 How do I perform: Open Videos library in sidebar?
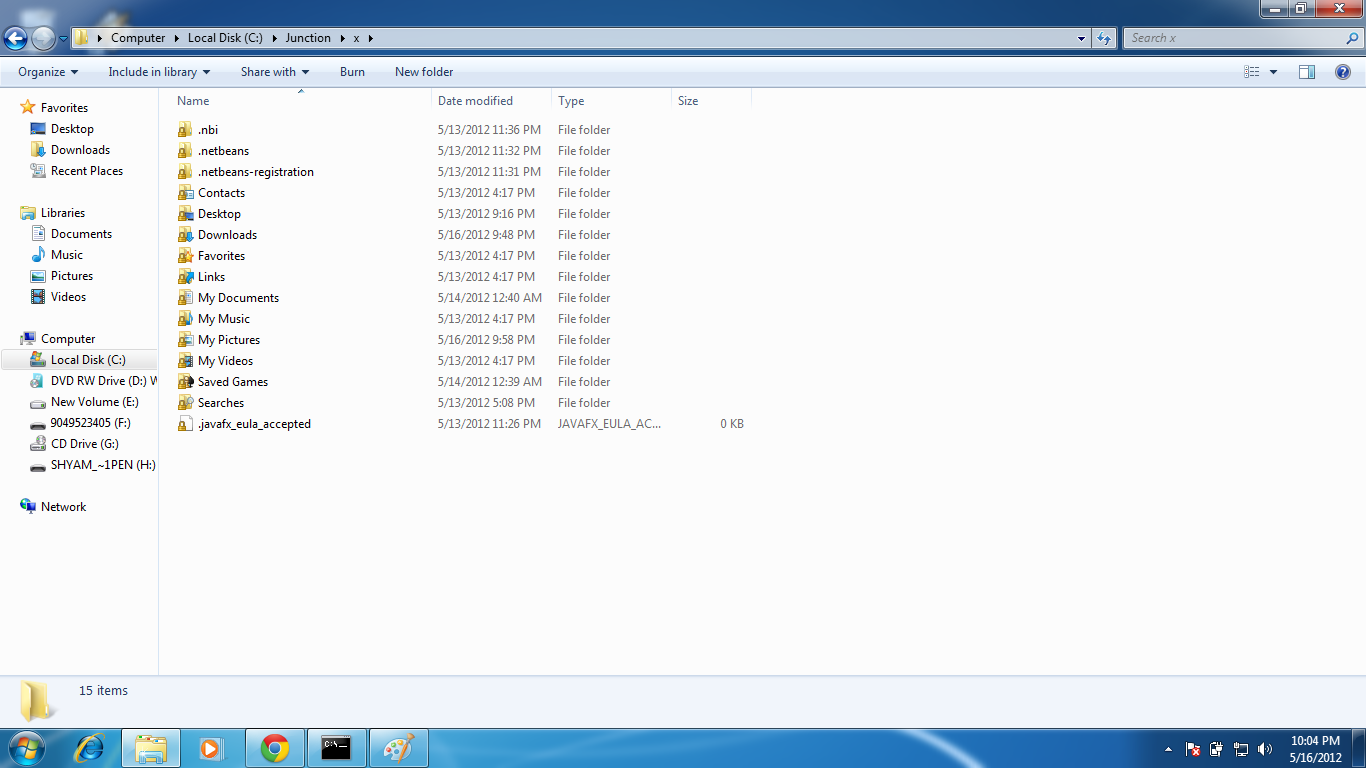click(68, 297)
